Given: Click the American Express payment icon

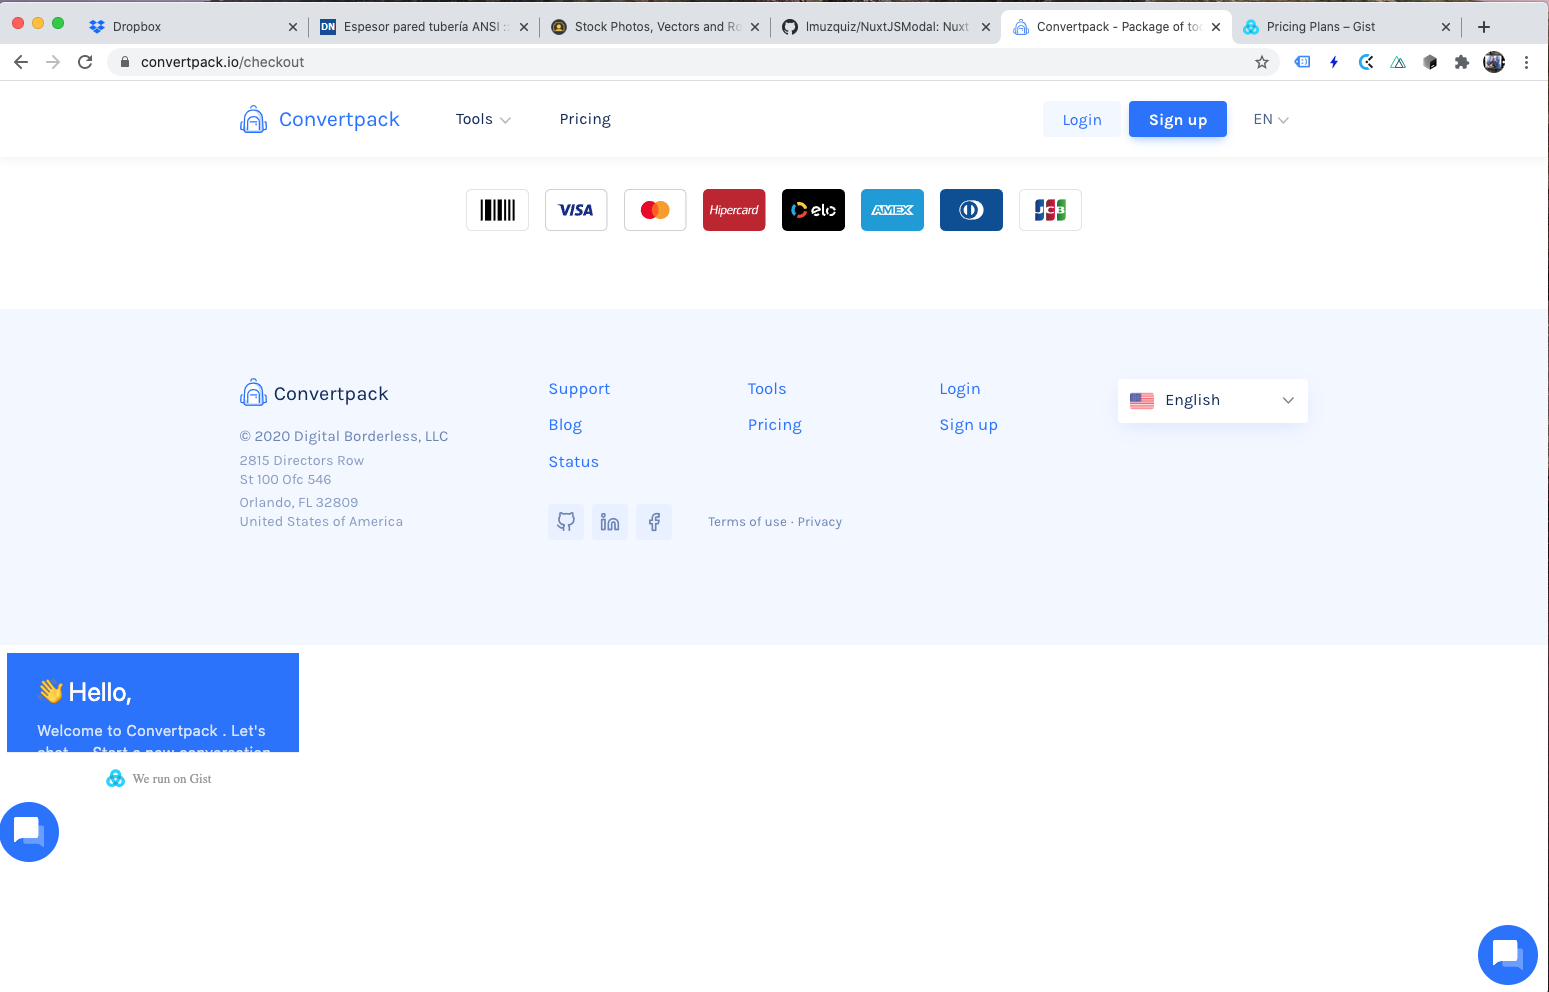Looking at the screenshot, I should (x=892, y=210).
